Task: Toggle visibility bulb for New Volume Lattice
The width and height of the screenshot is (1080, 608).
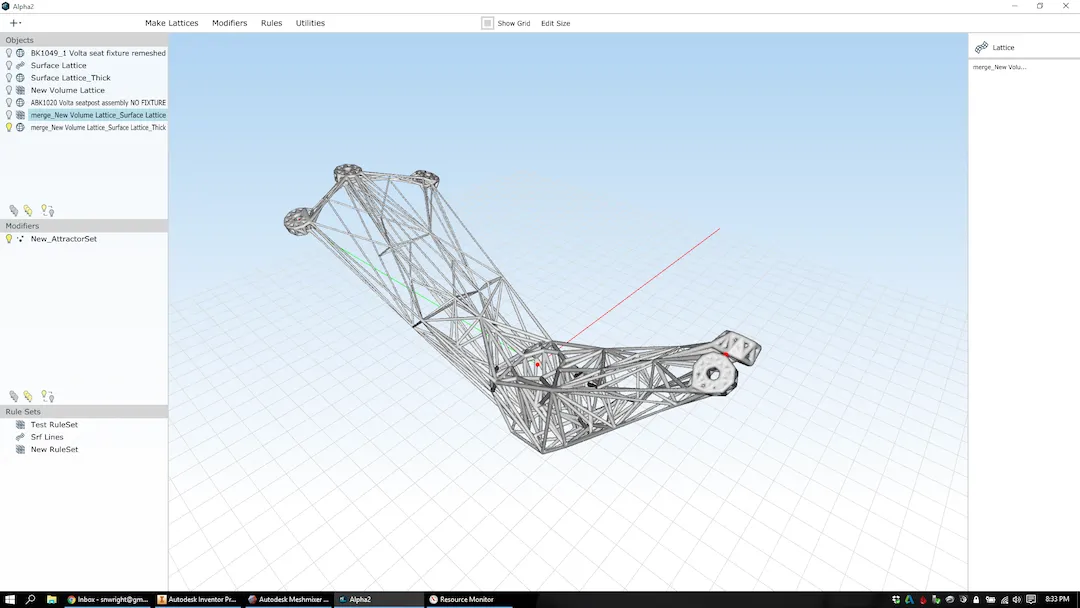Action: 9,90
